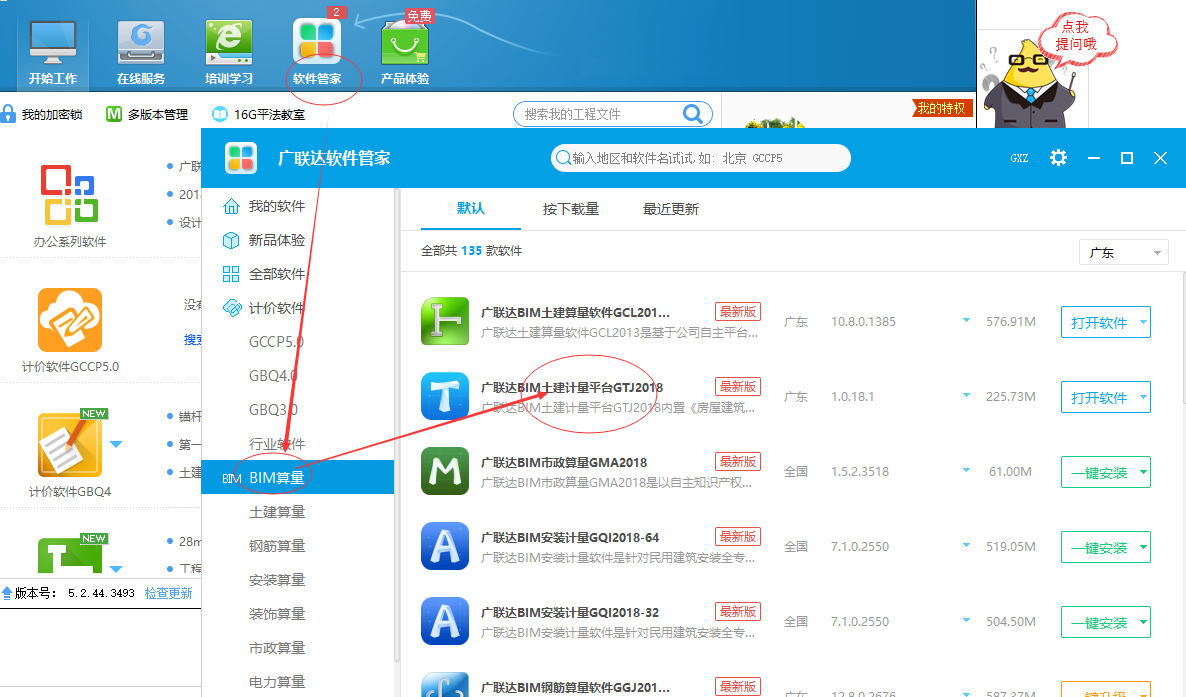Expand version dropdown for 10.8.0.1385

pyautogui.click(x=966, y=320)
